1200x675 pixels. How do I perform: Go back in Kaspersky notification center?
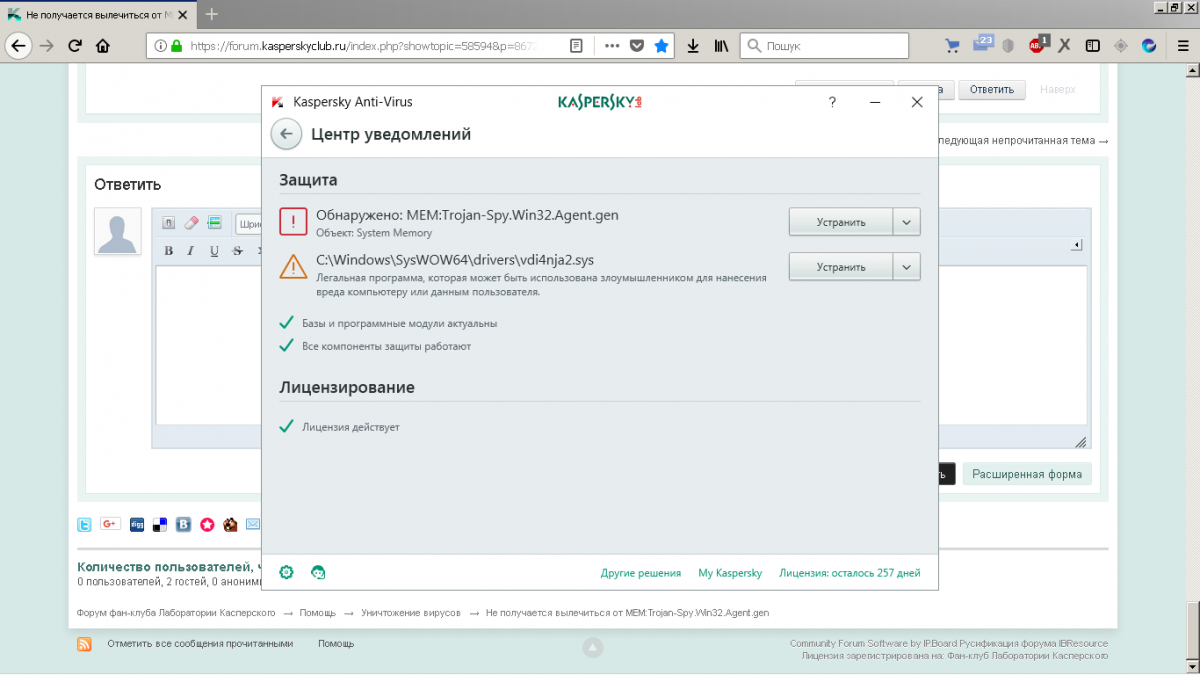pyautogui.click(x=287, y=134)
